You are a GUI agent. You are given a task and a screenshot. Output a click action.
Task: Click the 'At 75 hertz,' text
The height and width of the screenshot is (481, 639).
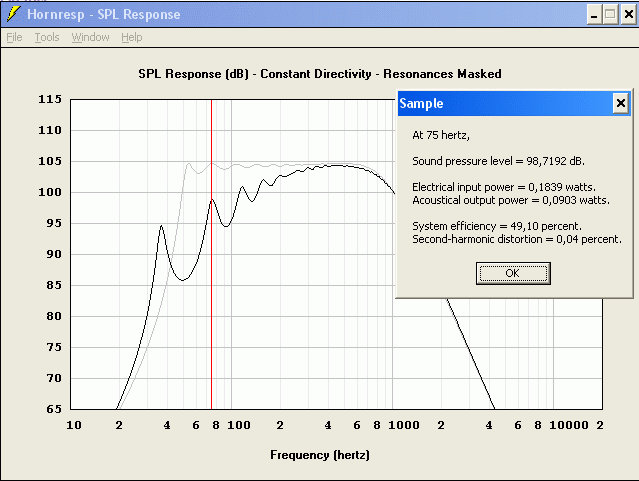pos(441,135)
